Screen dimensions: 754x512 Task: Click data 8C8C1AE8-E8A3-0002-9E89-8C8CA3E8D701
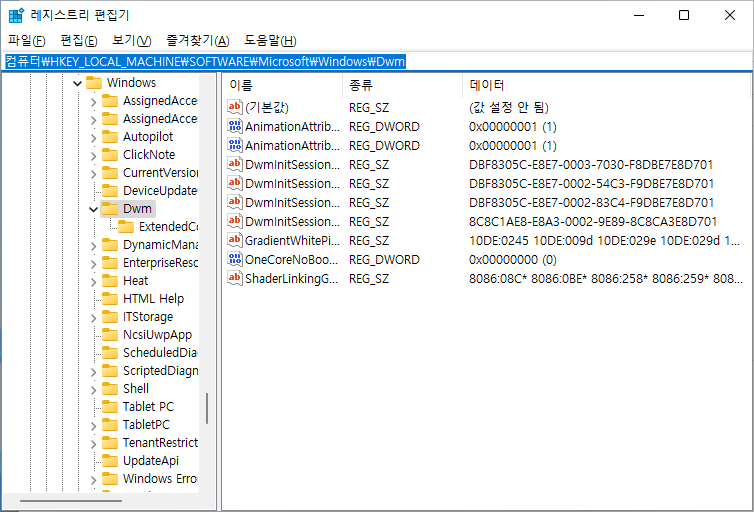tap(593, 222)
